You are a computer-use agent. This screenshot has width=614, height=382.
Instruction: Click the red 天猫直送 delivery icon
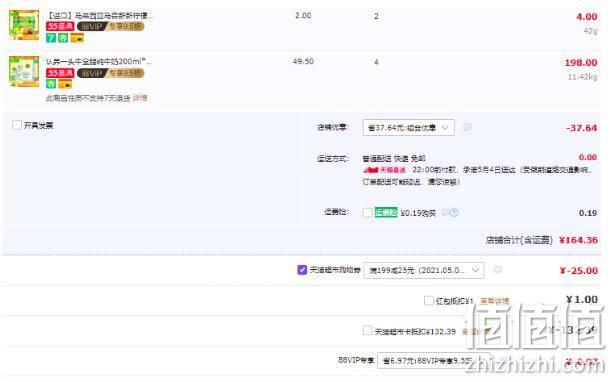(x=384, y=170)
